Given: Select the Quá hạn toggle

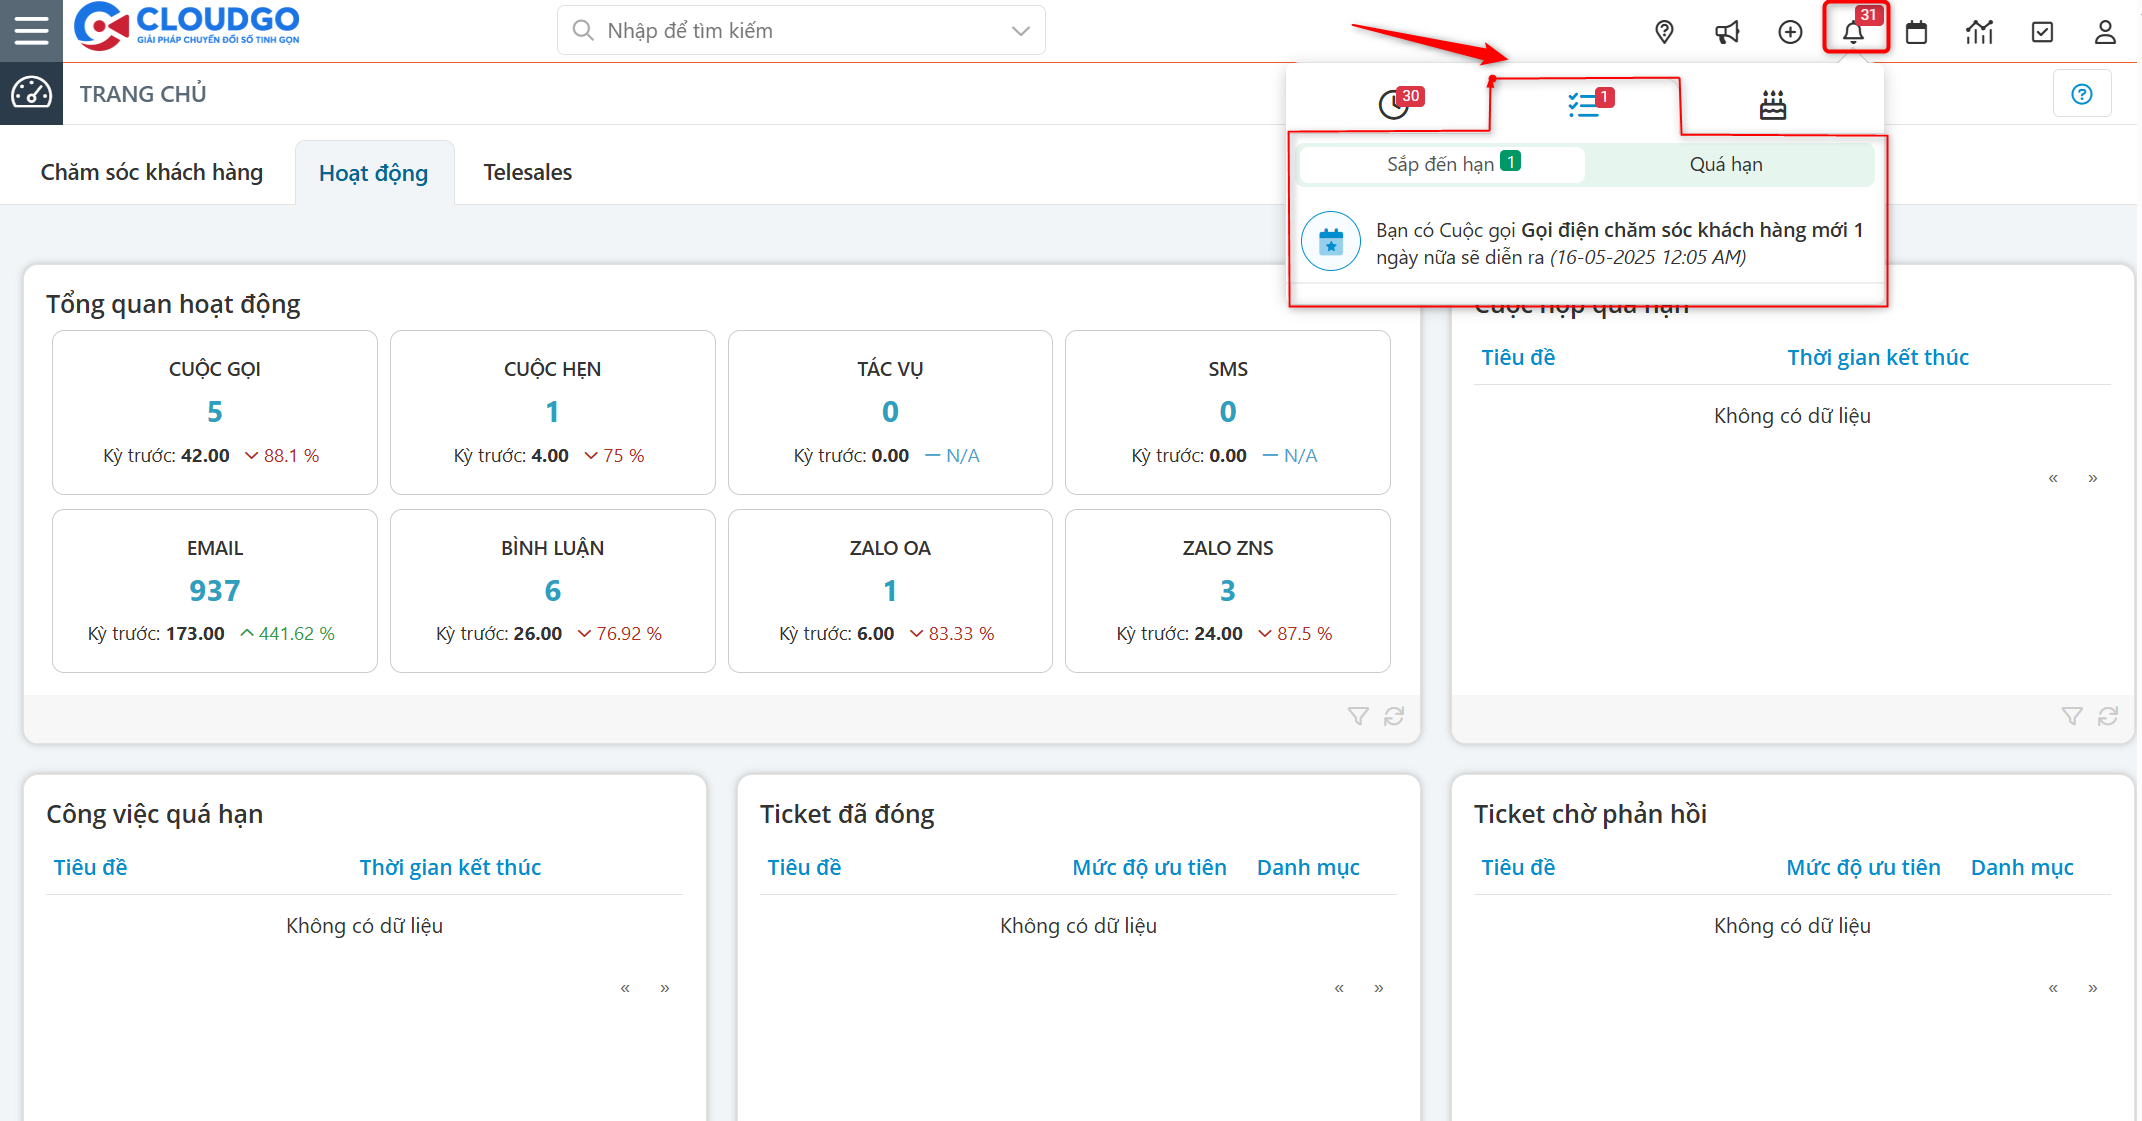Looking at the screenshot, I should coord(1726,164).
